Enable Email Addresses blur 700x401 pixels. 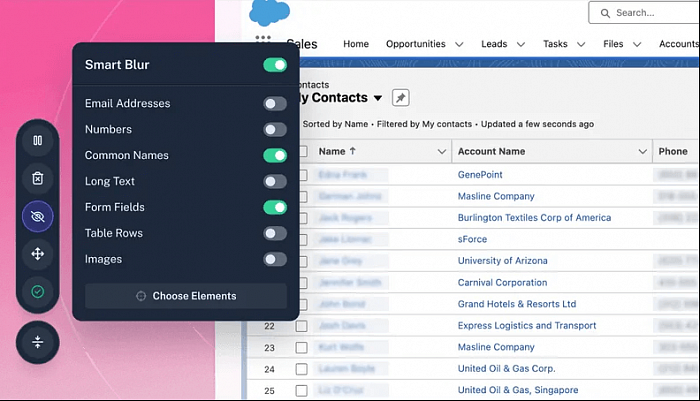pos(275,104)
